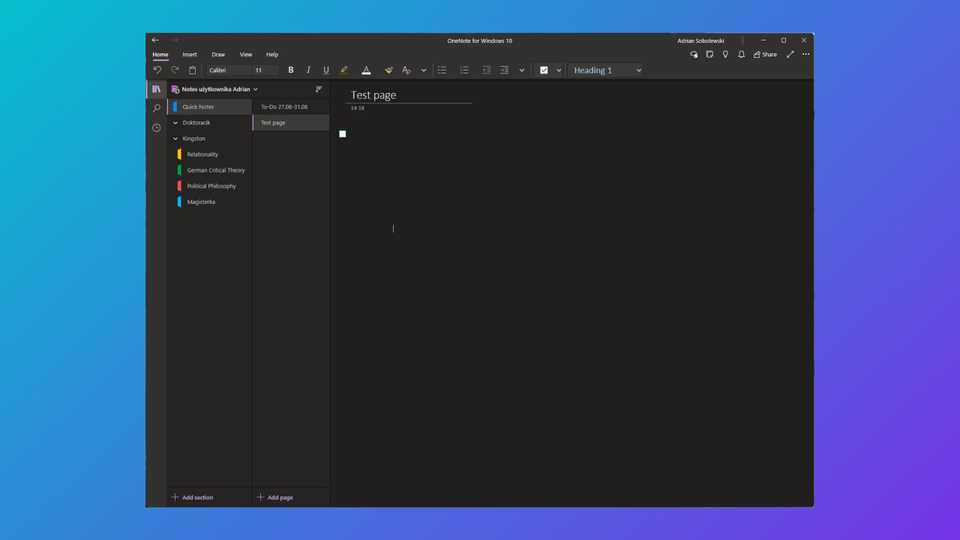The height and width of the screenshot is (540, 960).
Task: Expand paragraph formatting options chevron
Action: coord(522,70)
